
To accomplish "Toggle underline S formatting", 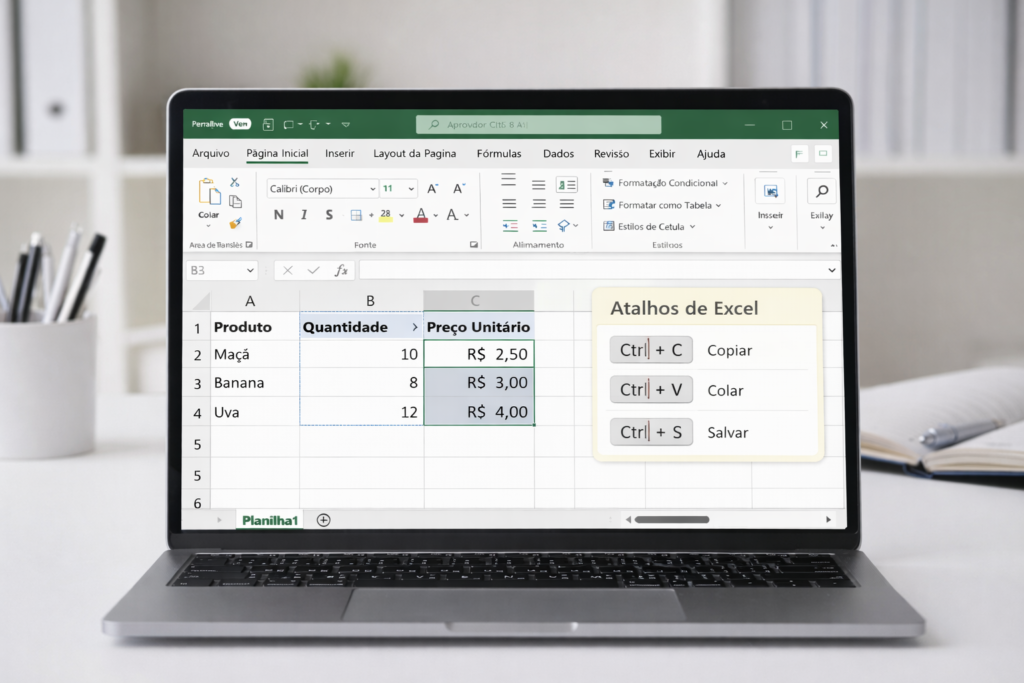I will coord(329,215).
